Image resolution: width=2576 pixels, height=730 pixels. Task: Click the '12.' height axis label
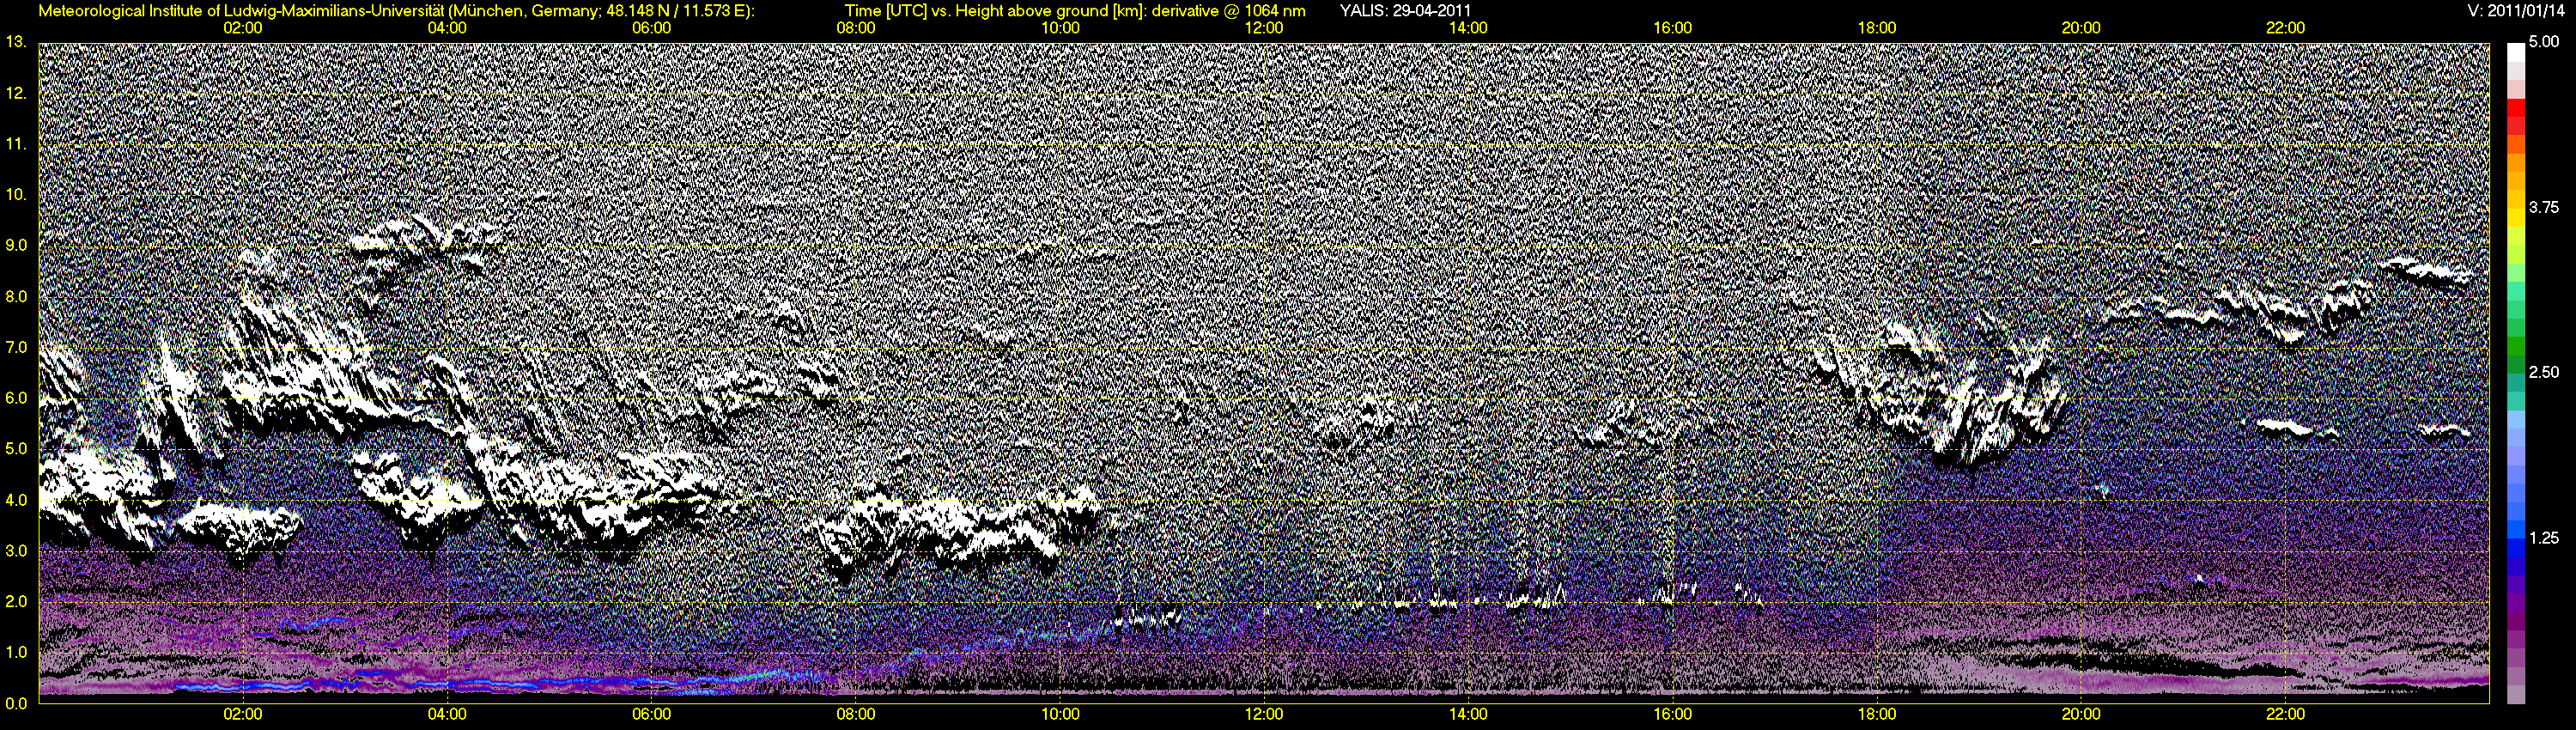coord(15,93)
